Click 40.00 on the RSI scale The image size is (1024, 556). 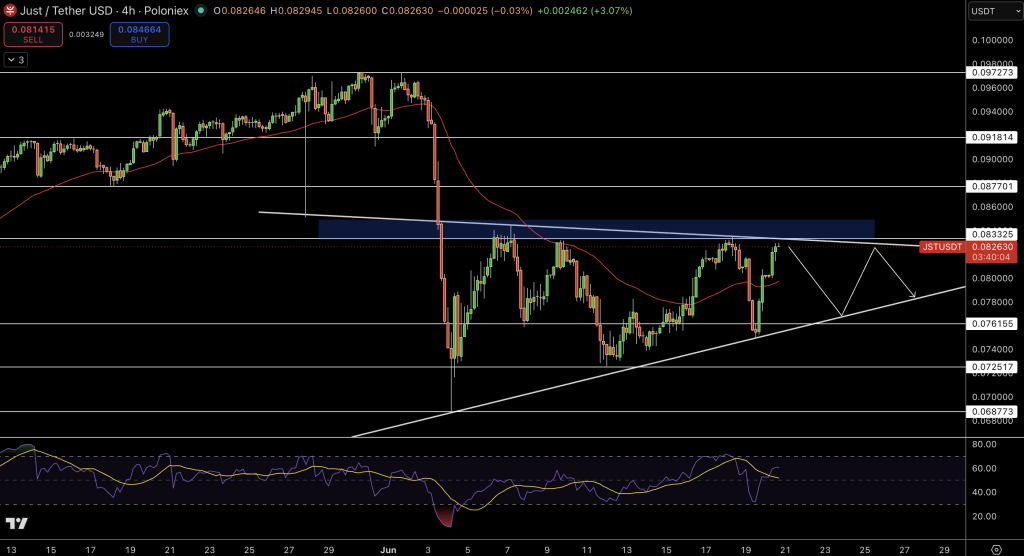coord(984,493)
